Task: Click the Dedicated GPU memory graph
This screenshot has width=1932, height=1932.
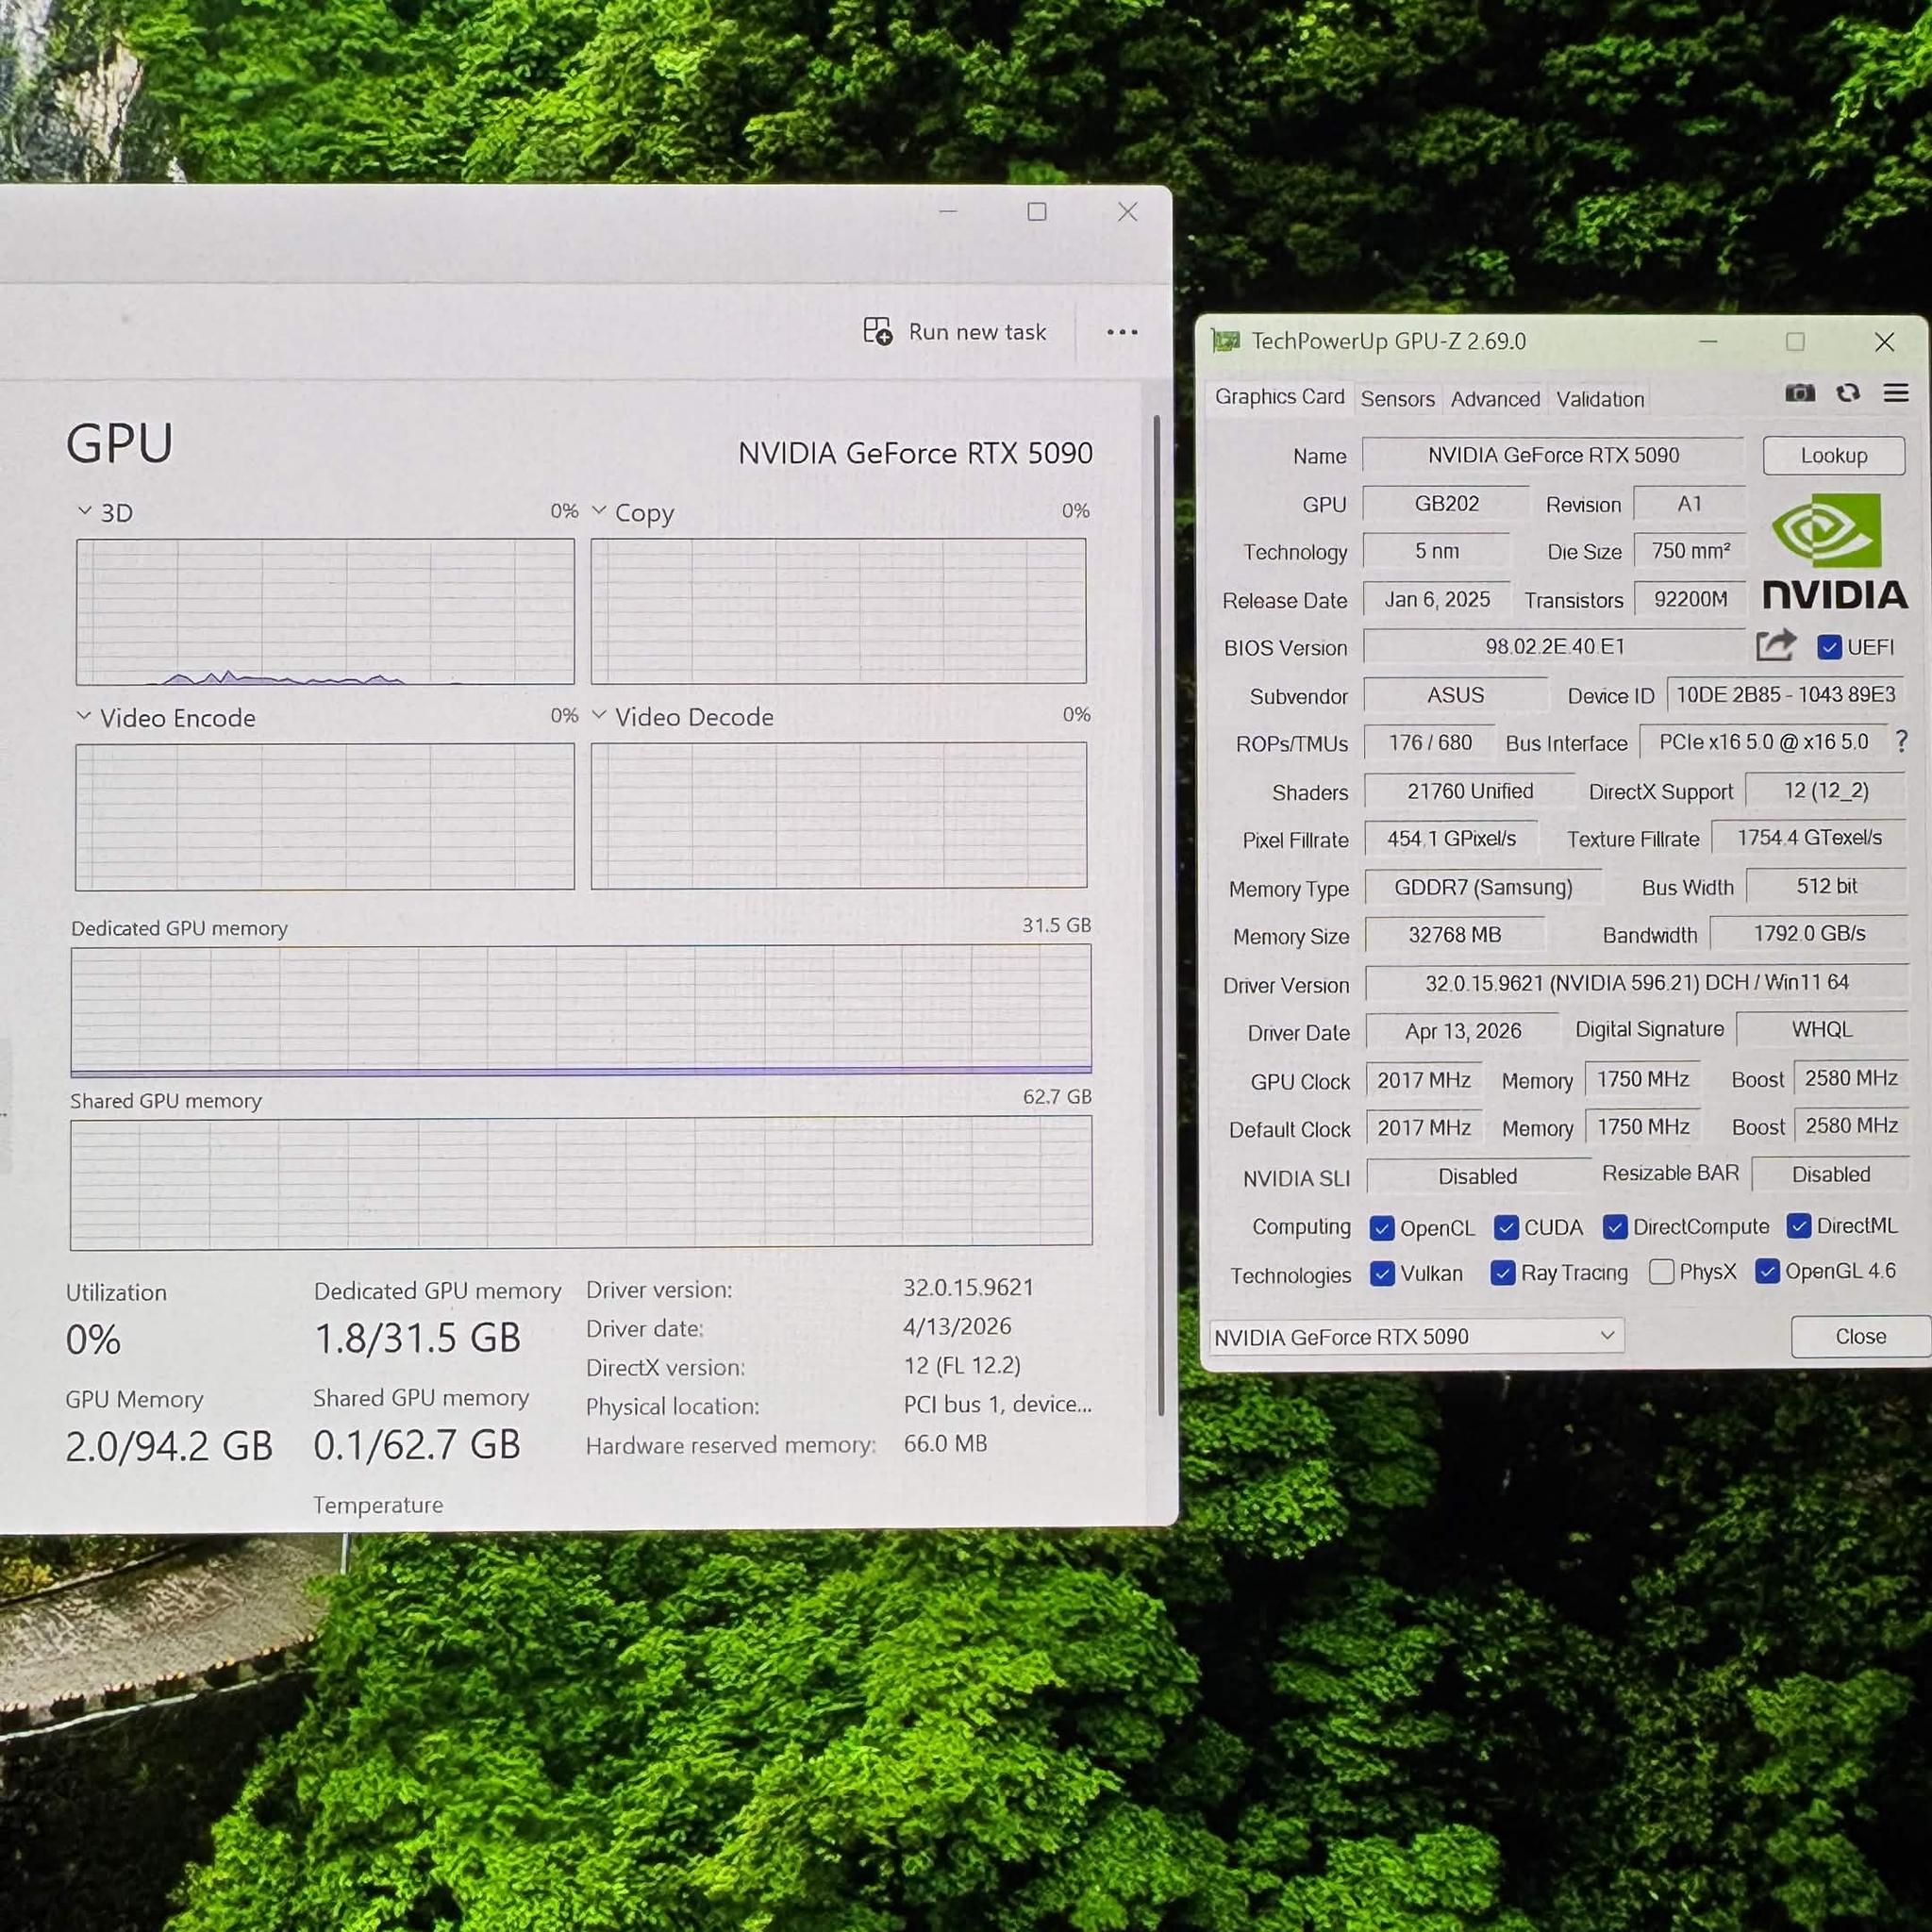Action: point(581,1009)
